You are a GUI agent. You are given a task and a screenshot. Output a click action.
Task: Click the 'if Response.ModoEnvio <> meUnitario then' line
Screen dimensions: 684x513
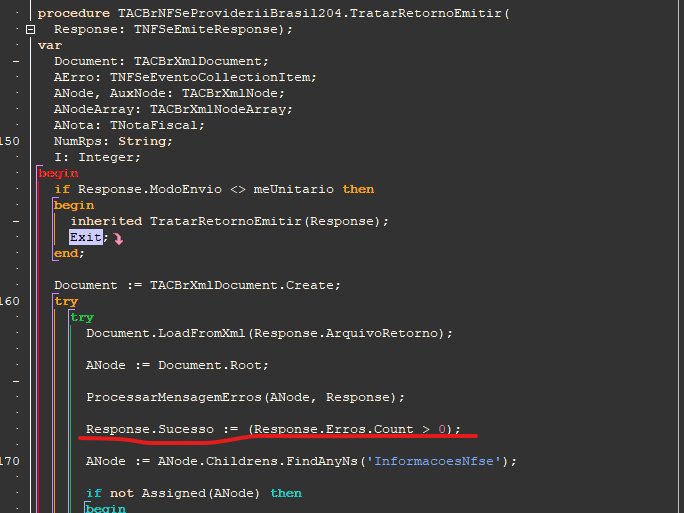pos(214,189)
